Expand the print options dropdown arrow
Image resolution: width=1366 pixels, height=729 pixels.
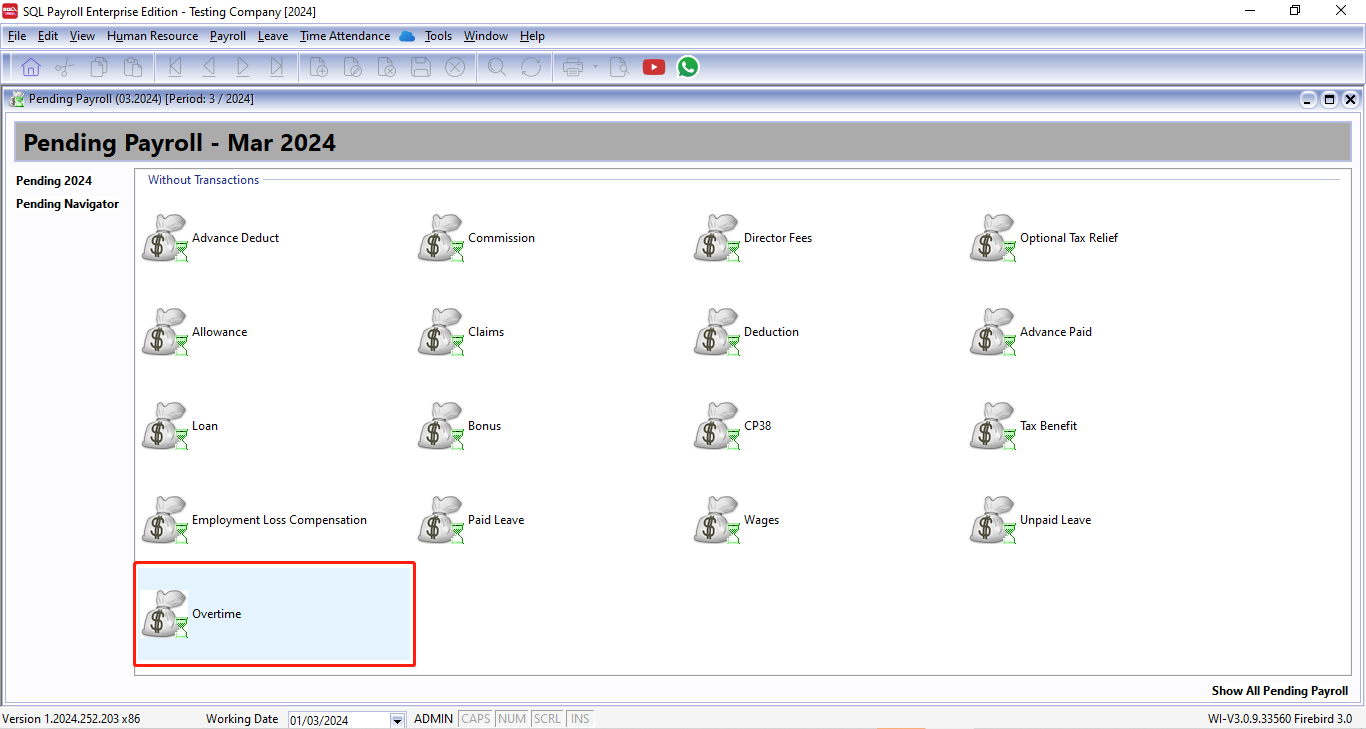(595, 67)
